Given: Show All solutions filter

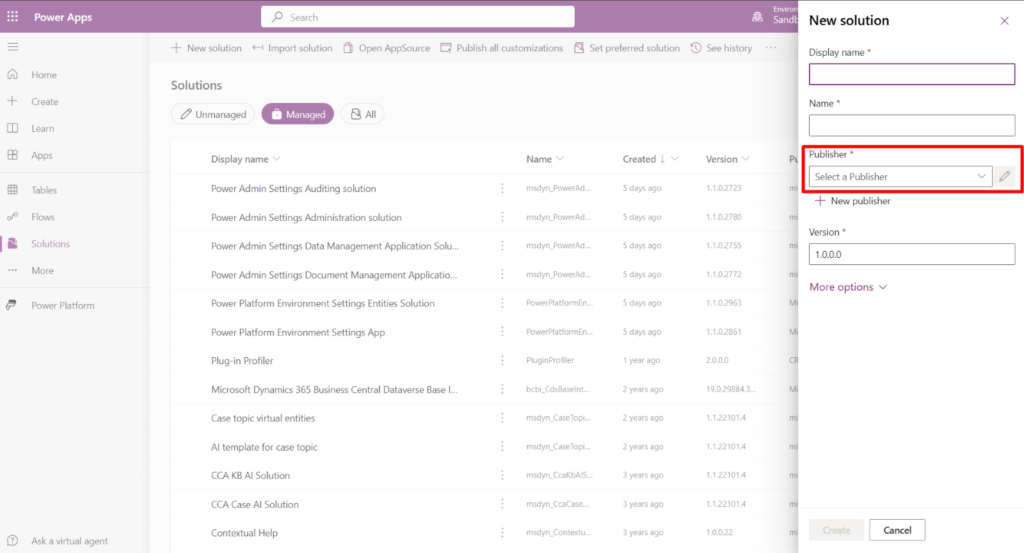Looking at the screenshot, I should click(x=362, y=114).
